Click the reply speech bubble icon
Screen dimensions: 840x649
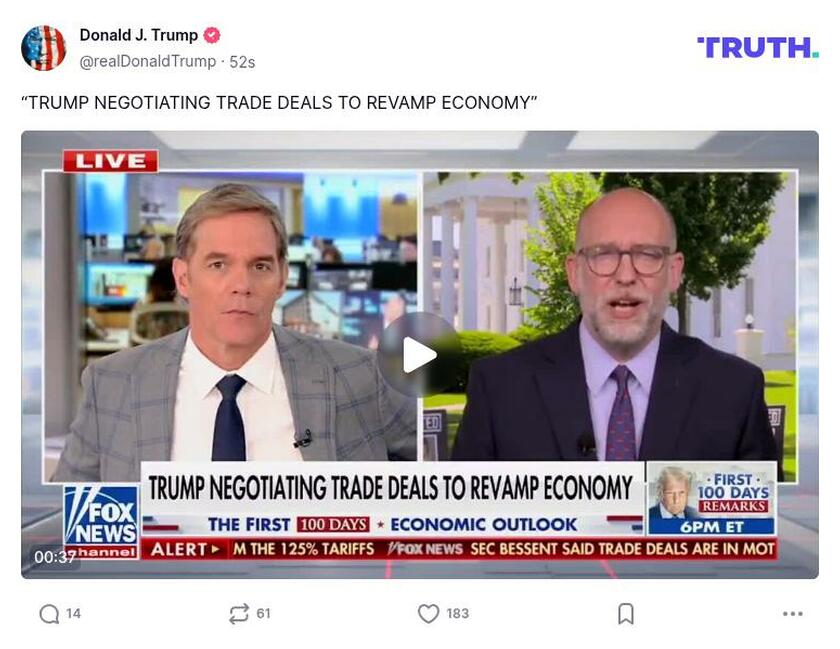49,614
